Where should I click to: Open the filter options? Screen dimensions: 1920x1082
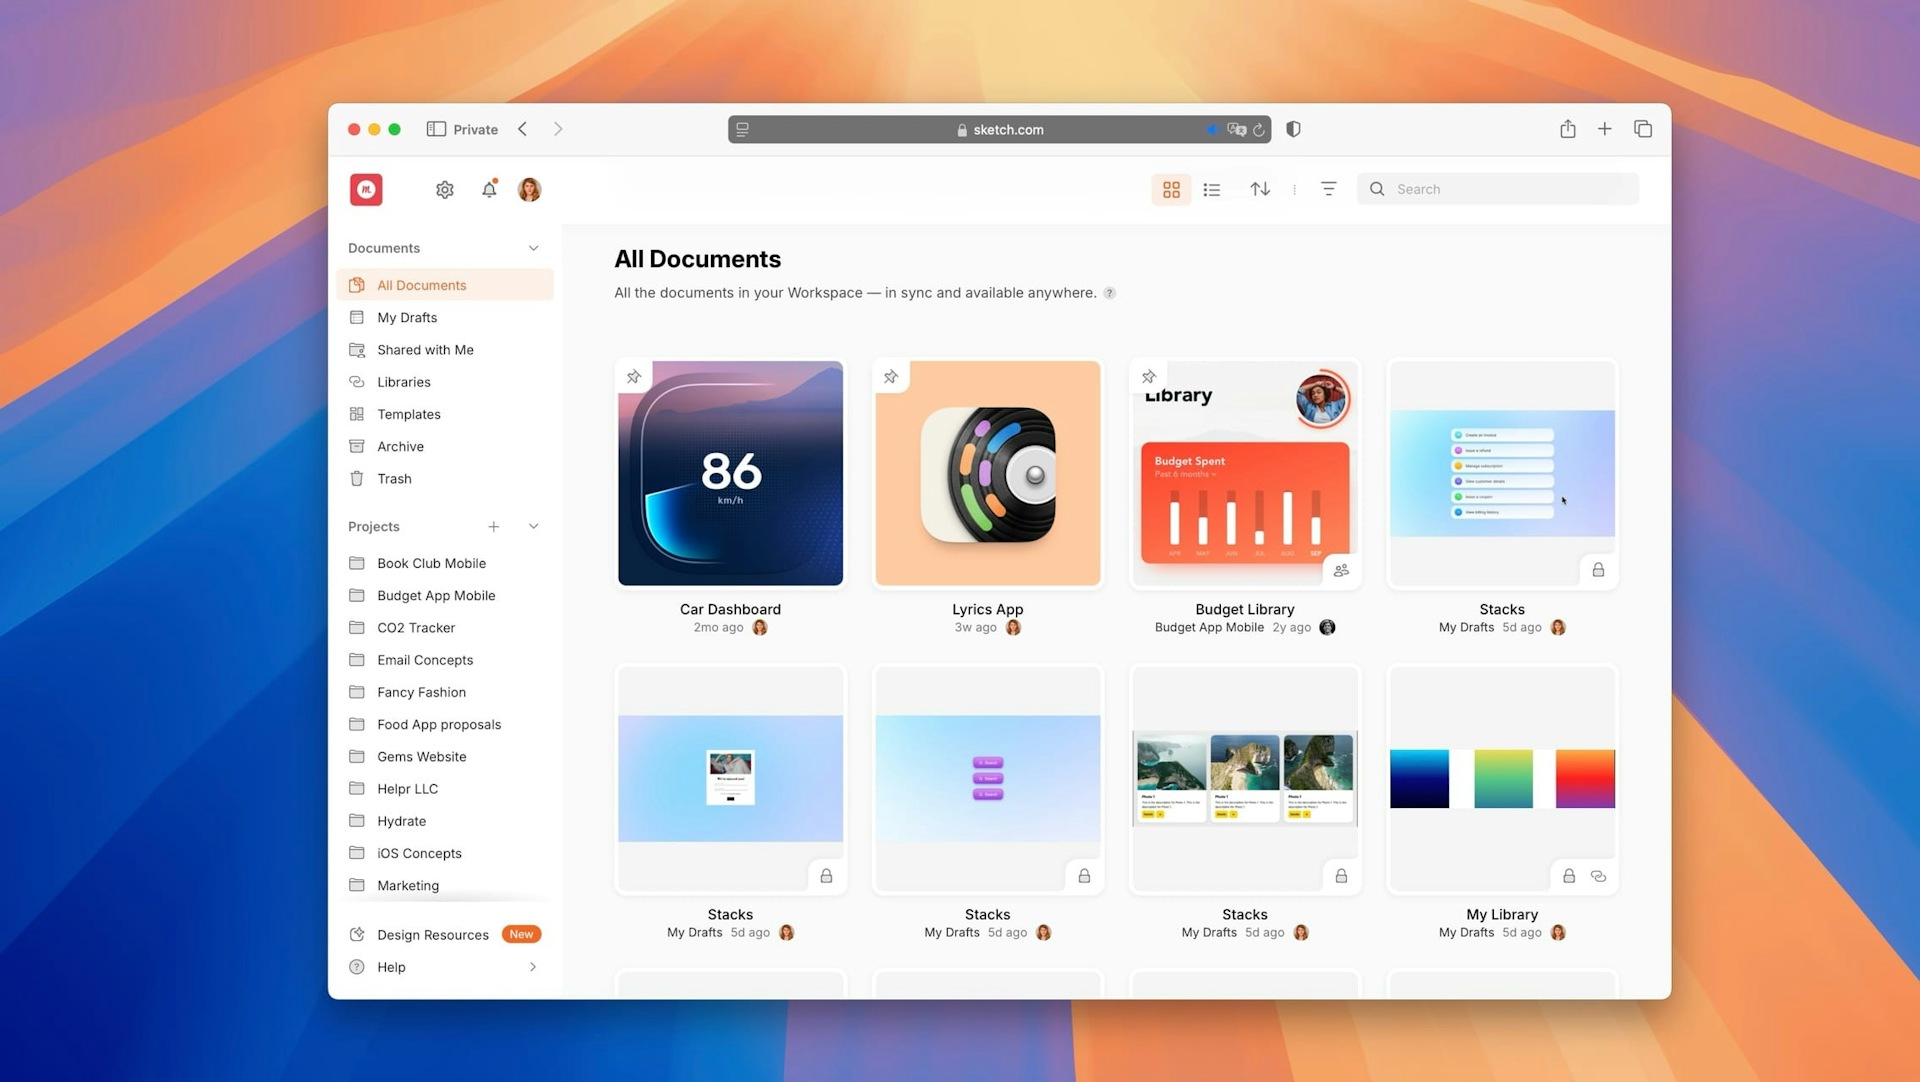[x=1328, y=188]
